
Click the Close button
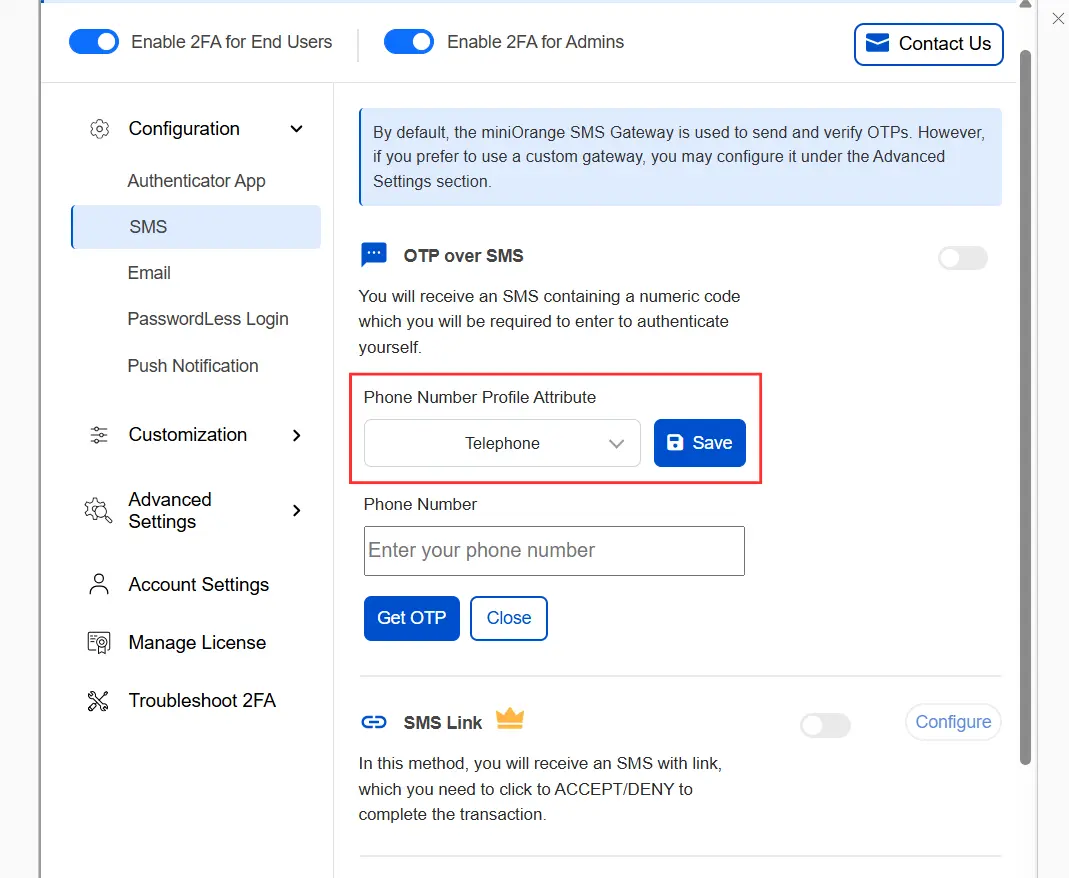coord(509,618)
